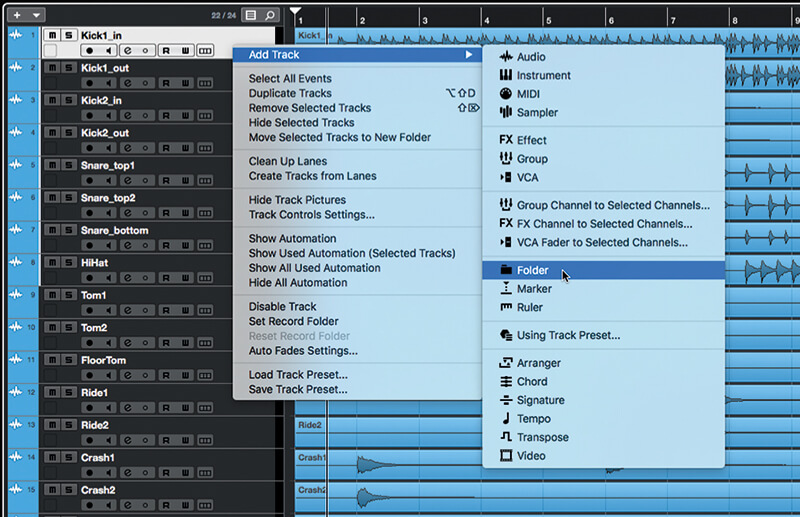Image resolution: width=800 pixels, height=517 pixels.
Task: Choose the MIDI track icon
Action: pos(506,93)
